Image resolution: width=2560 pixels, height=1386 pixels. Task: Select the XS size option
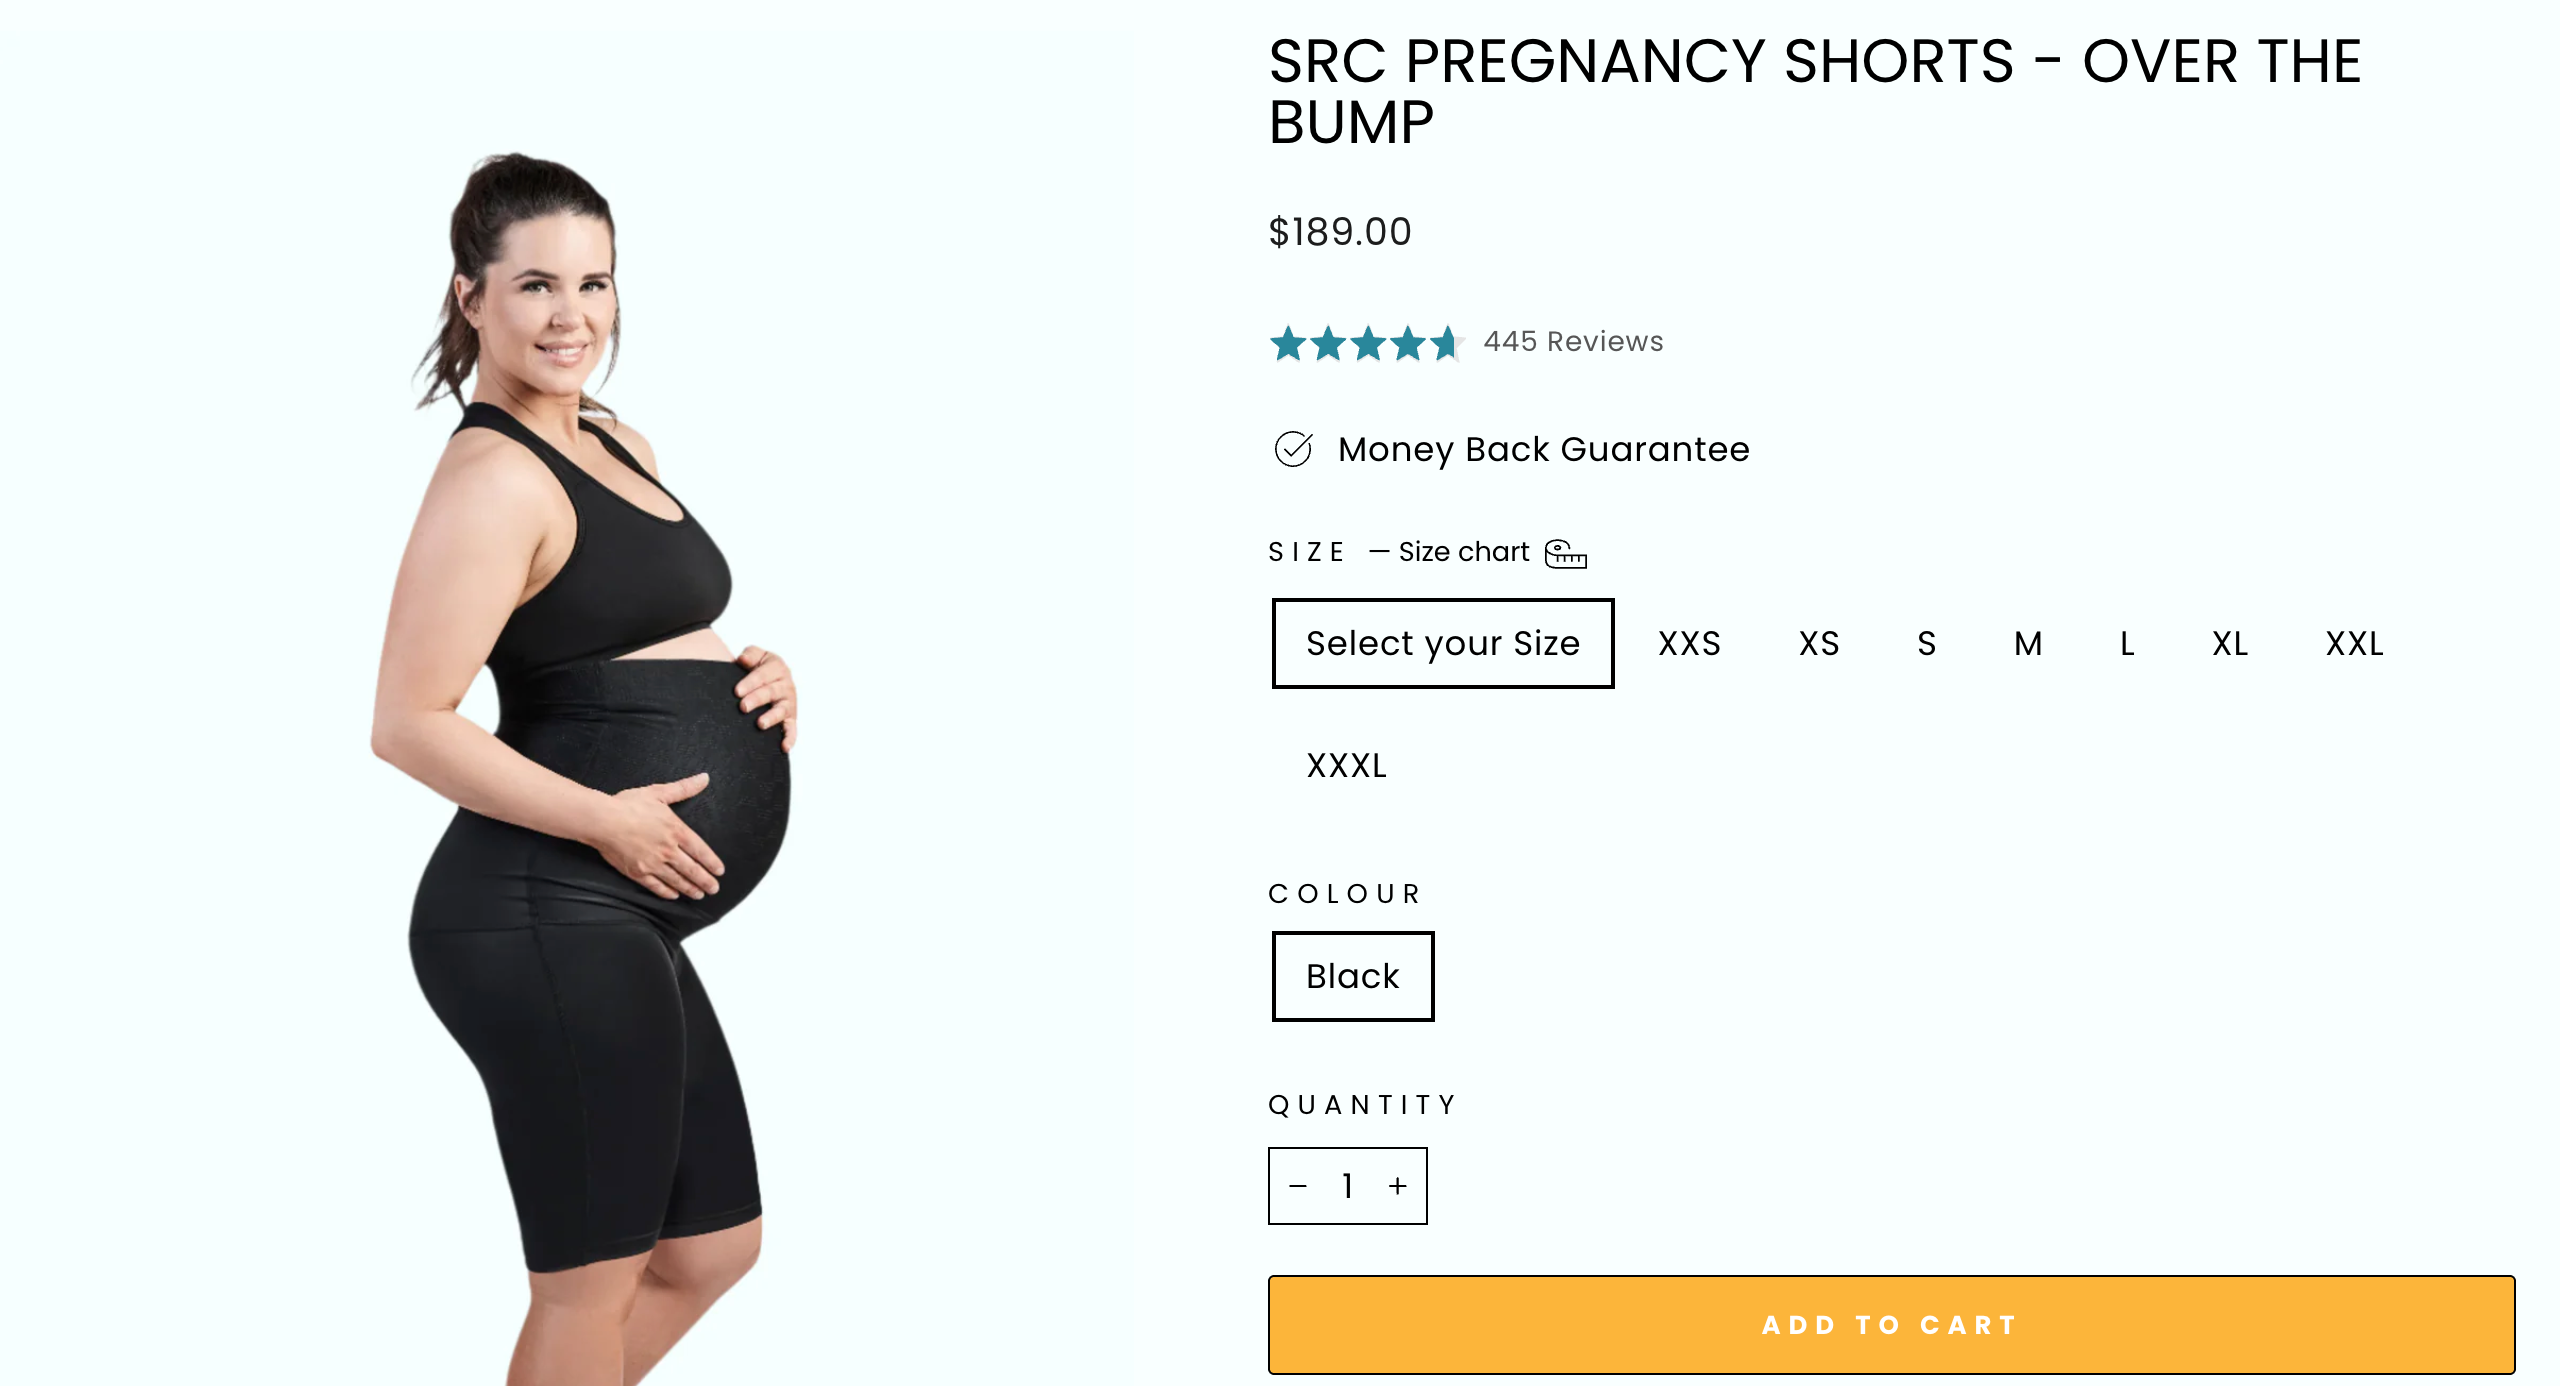click(x=1819, y=644)
